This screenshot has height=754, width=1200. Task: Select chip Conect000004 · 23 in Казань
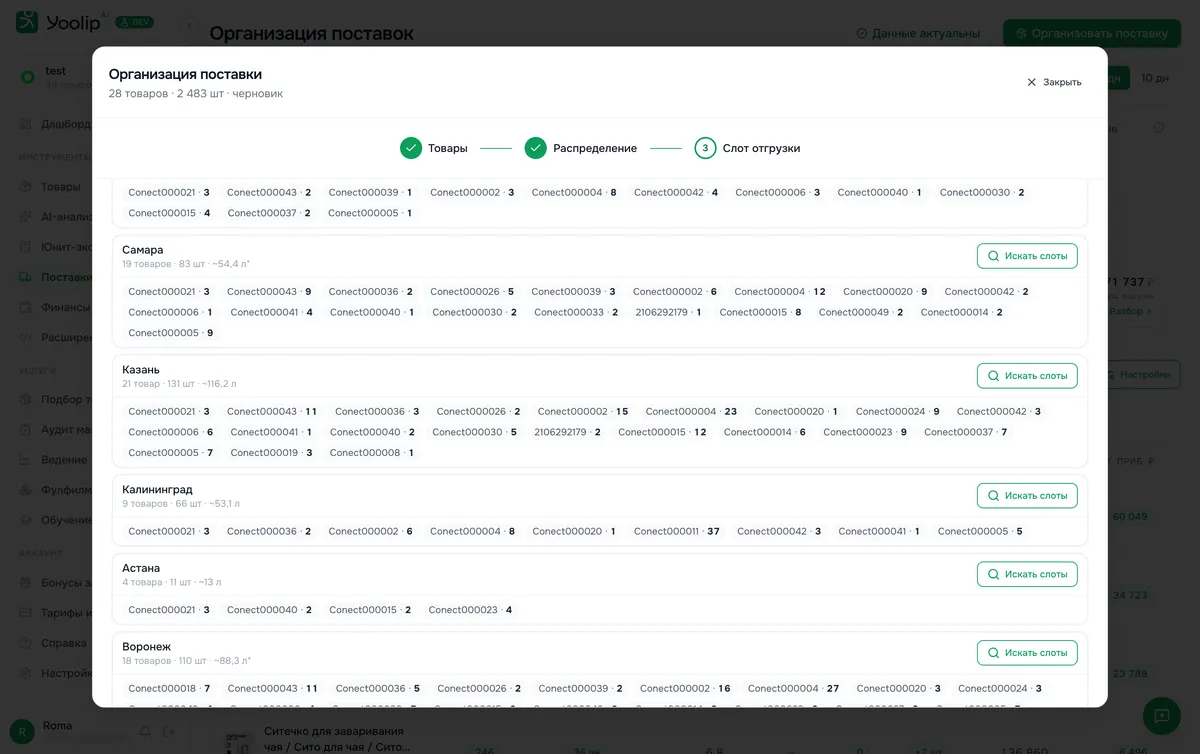(x=691, y=411)
